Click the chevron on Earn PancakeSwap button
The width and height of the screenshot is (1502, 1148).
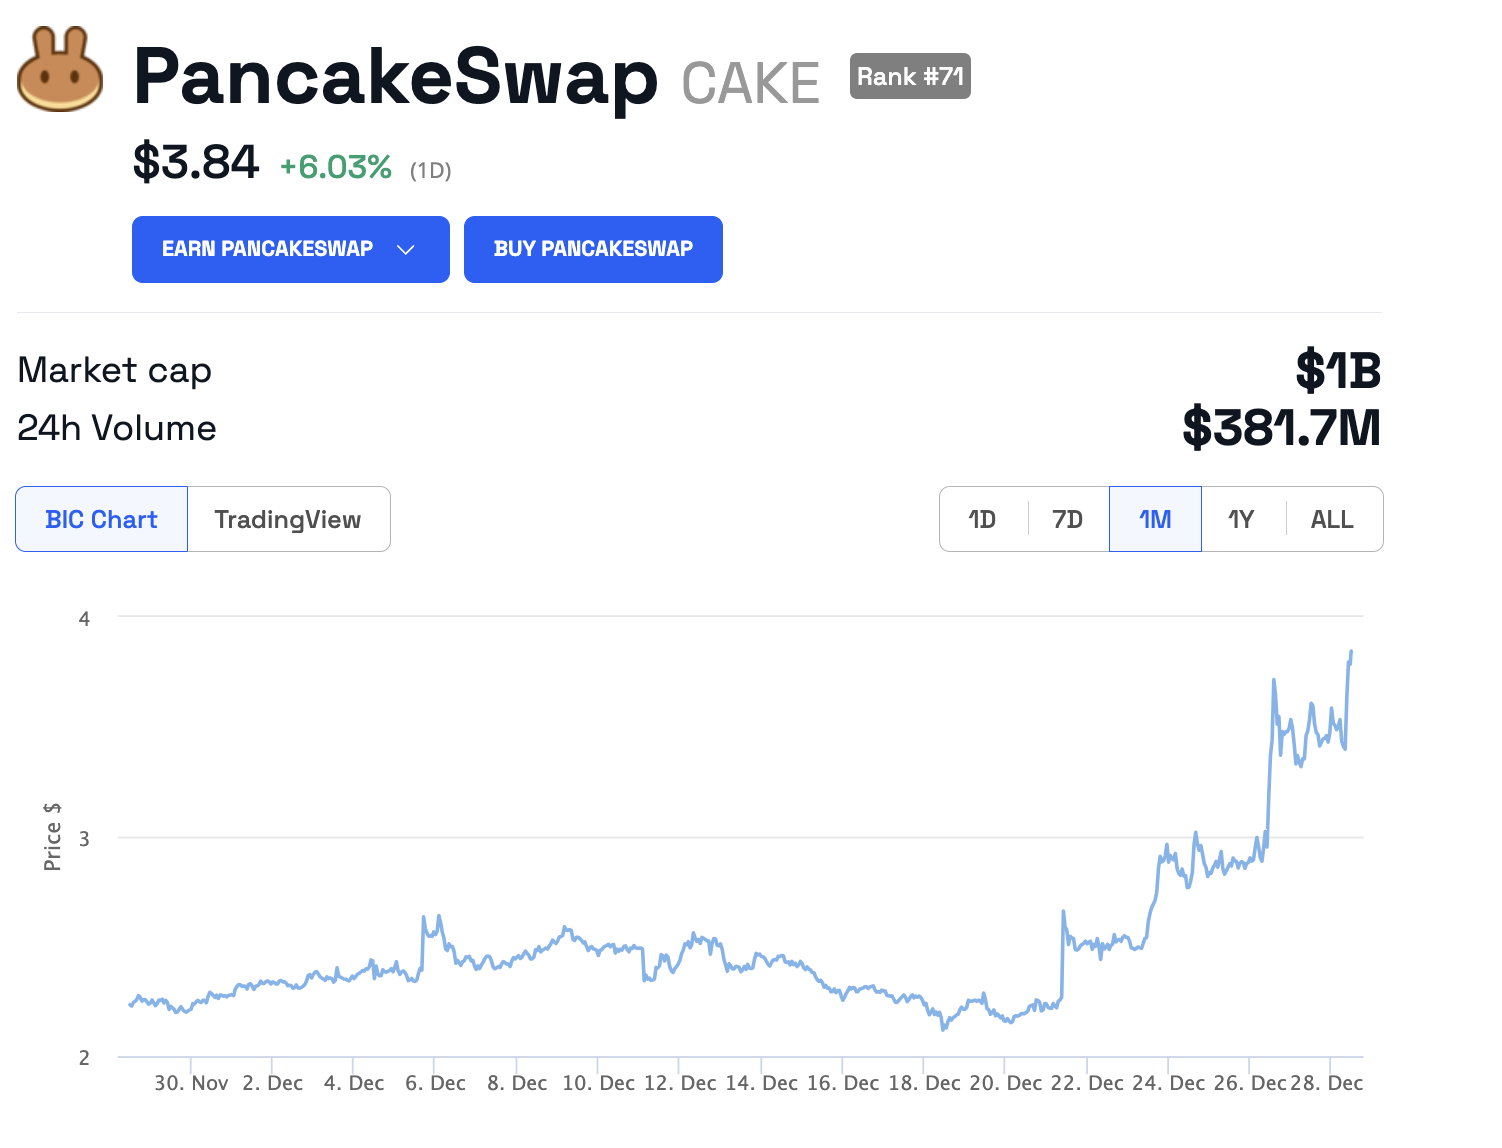pyautogui.click(x=405, y=249)
